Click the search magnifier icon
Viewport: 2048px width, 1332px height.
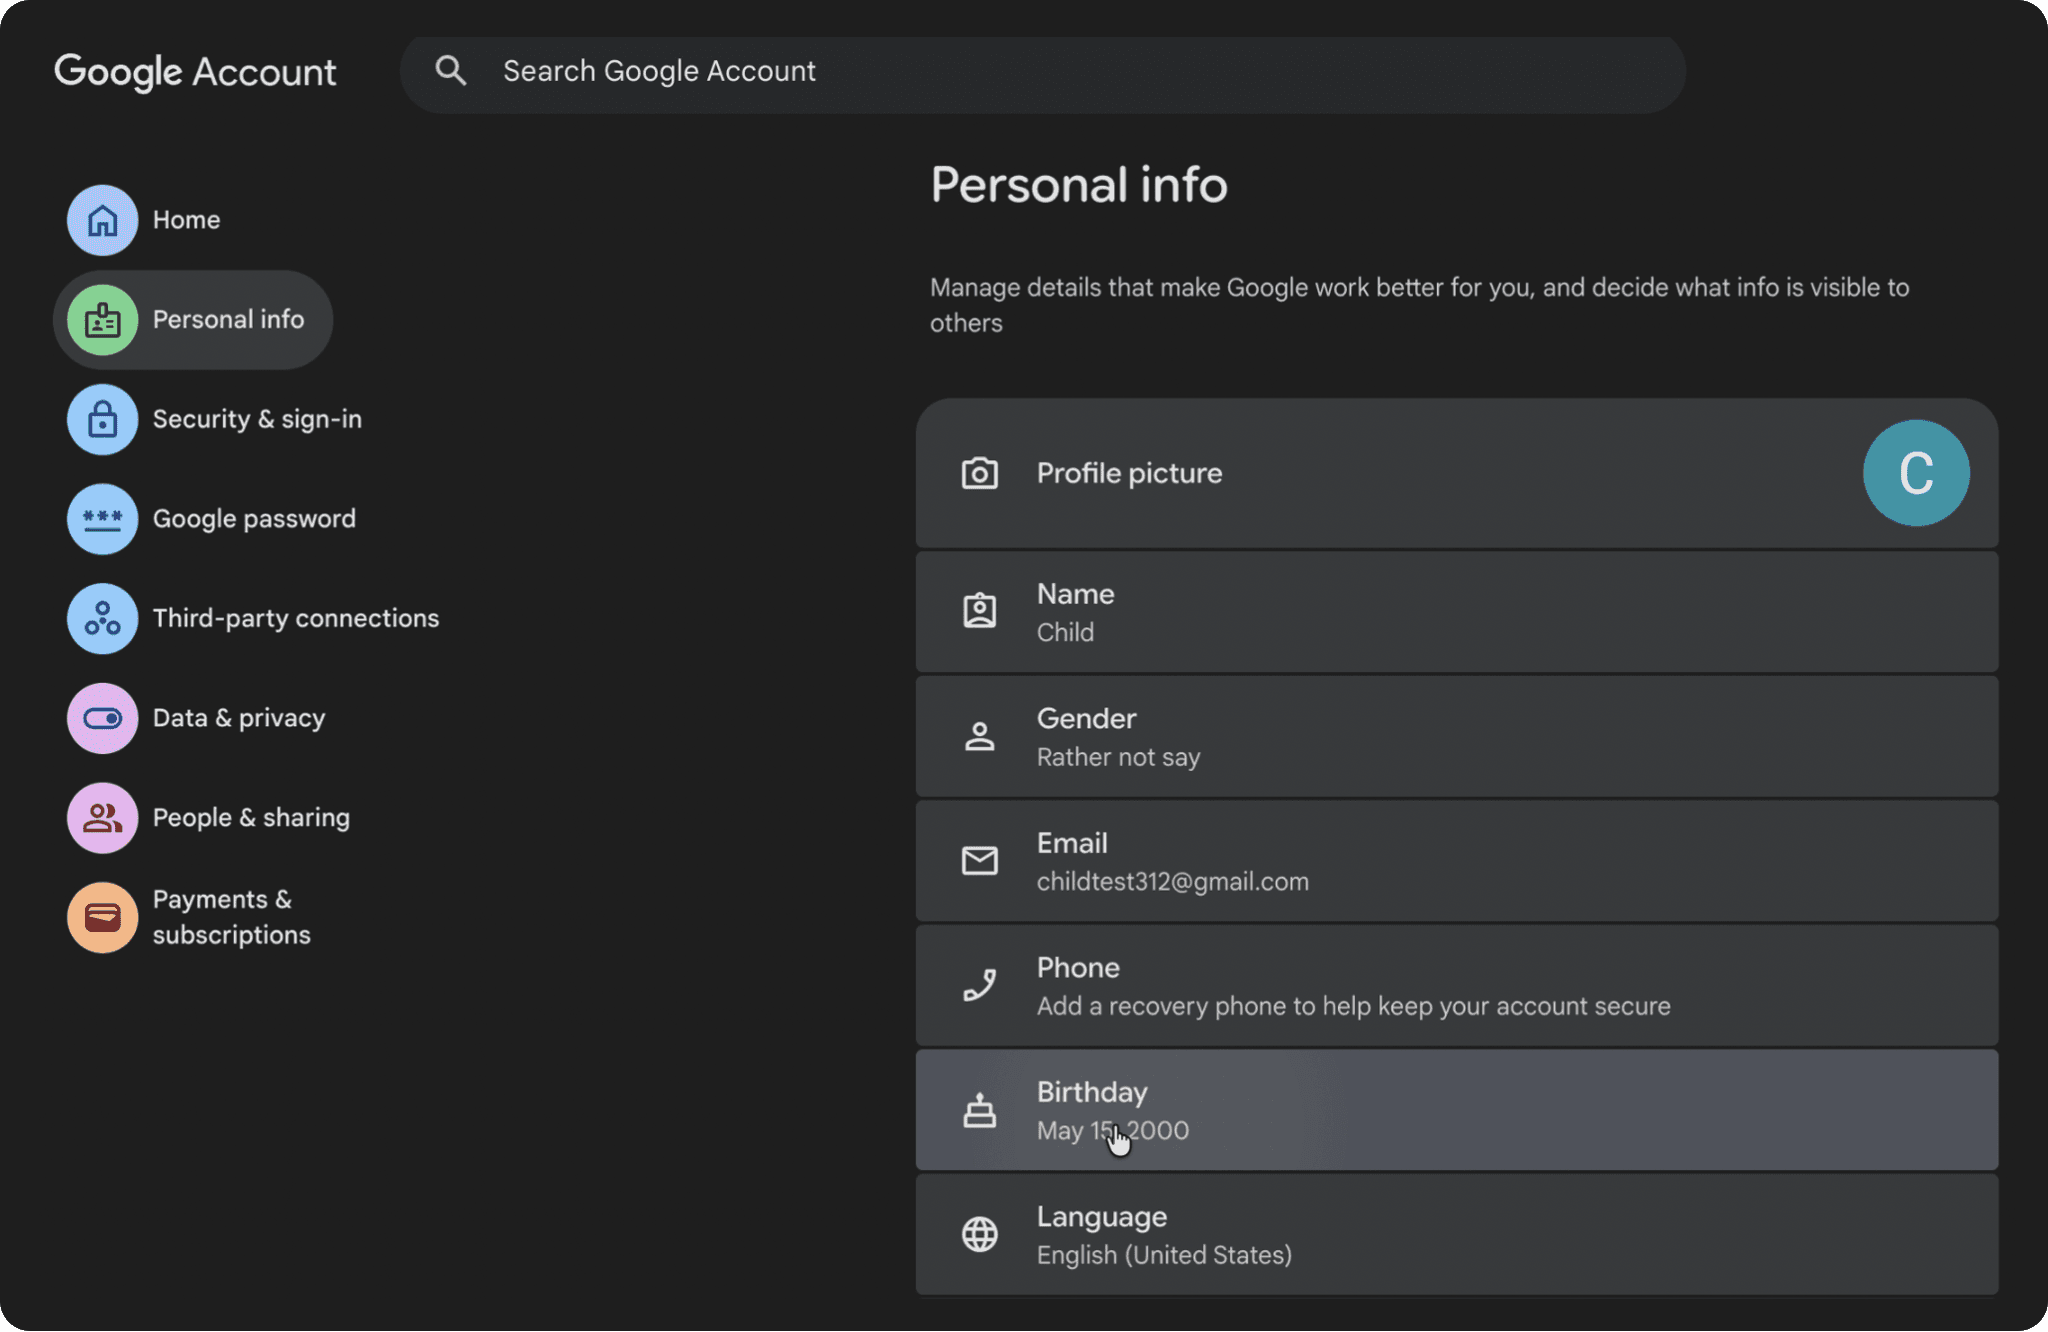point(451,71)
